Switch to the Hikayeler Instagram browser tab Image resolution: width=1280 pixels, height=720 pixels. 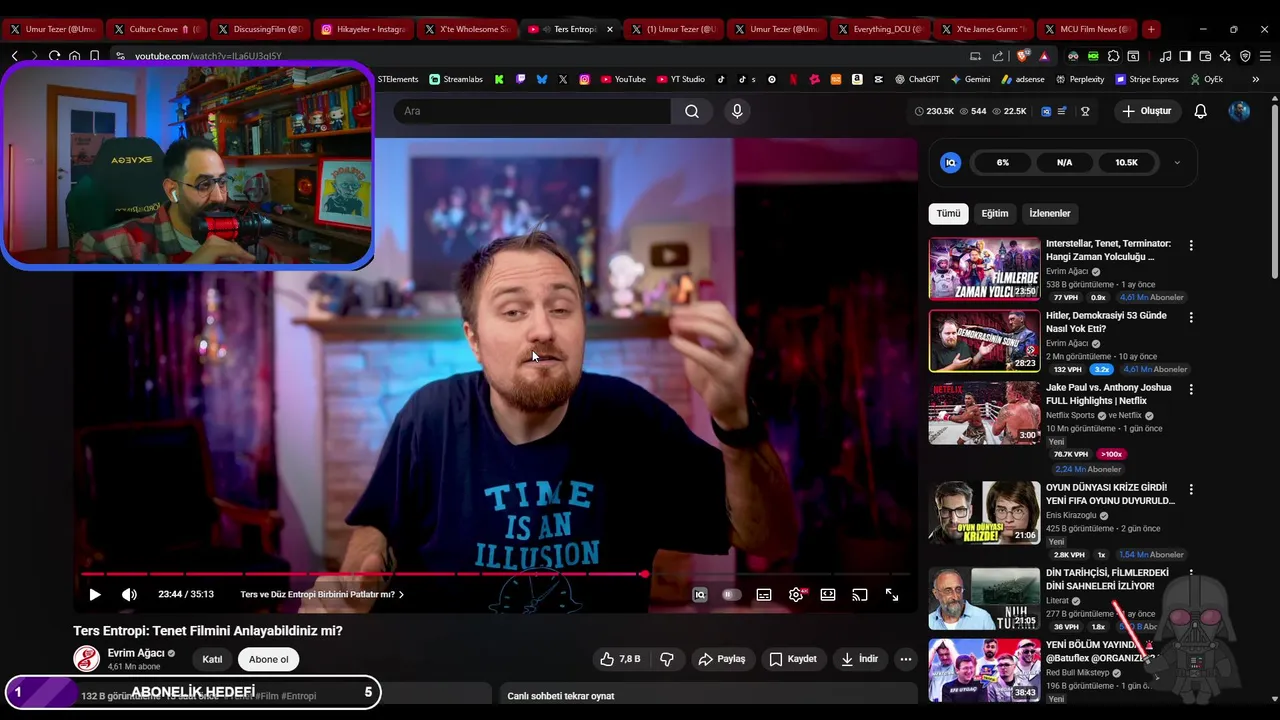[x=362, y=29]
